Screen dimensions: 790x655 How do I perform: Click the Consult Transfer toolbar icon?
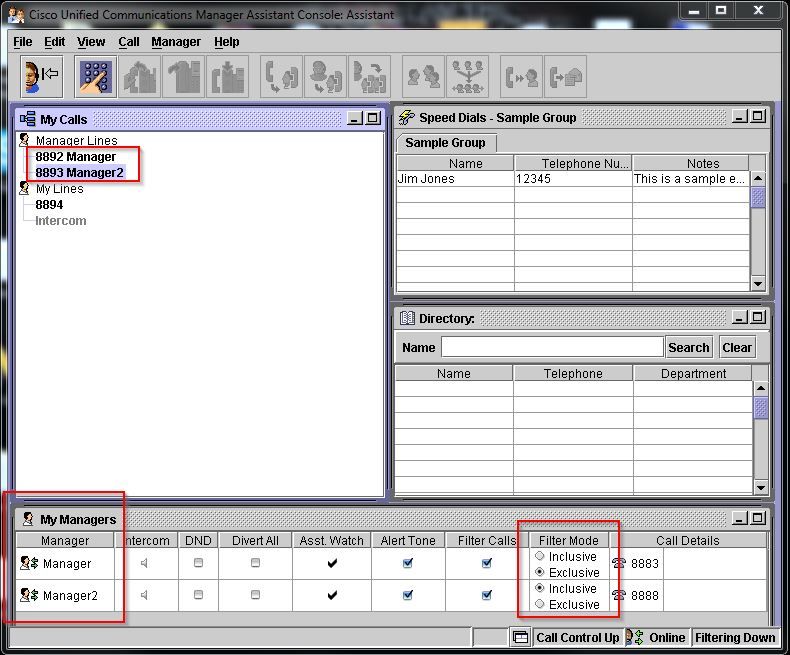point(325,77)
